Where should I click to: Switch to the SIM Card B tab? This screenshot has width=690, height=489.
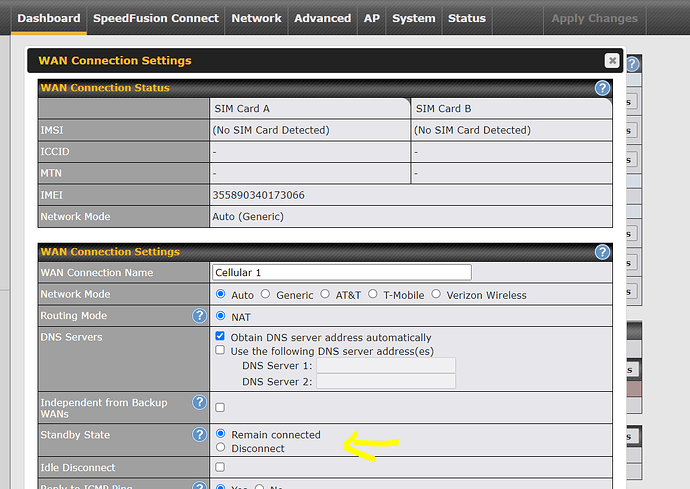pos(443,109)
